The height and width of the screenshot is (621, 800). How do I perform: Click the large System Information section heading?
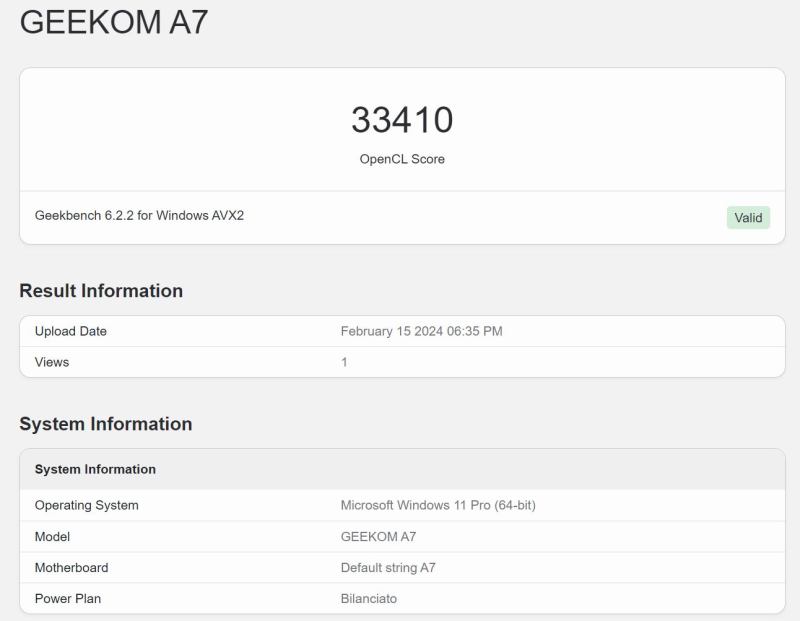point(105,424)
